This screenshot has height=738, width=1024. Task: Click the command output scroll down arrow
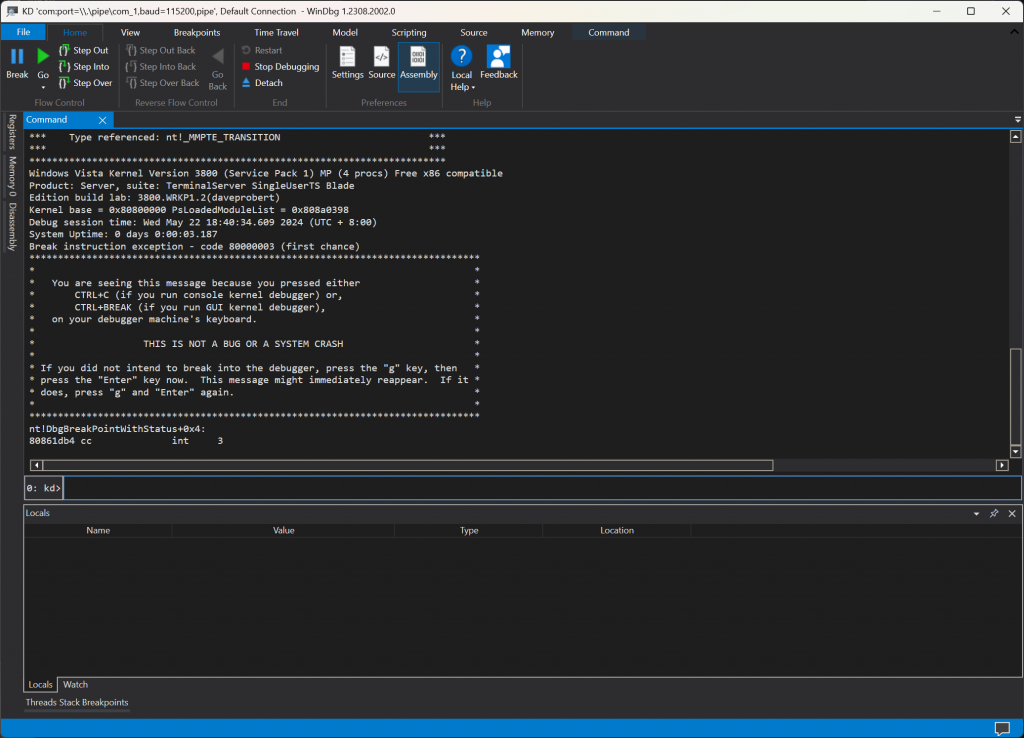point(1015,451)
